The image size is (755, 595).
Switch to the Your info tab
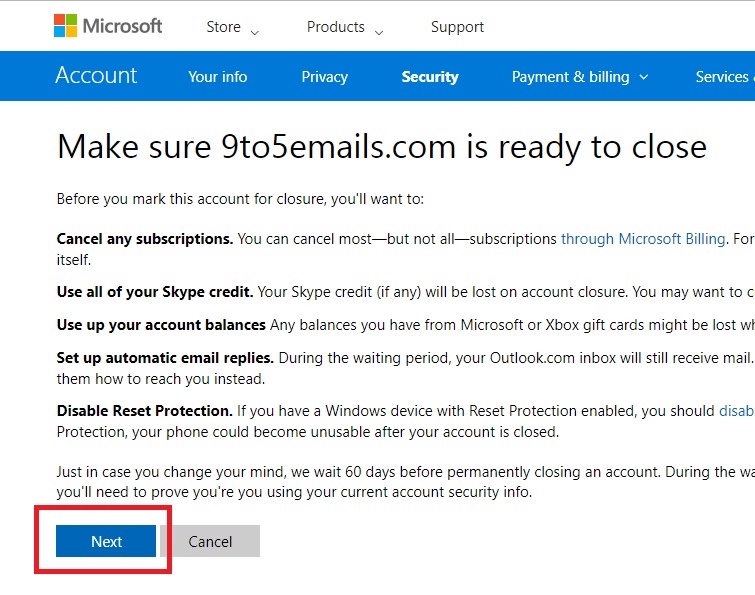click(x=217, y=77)
